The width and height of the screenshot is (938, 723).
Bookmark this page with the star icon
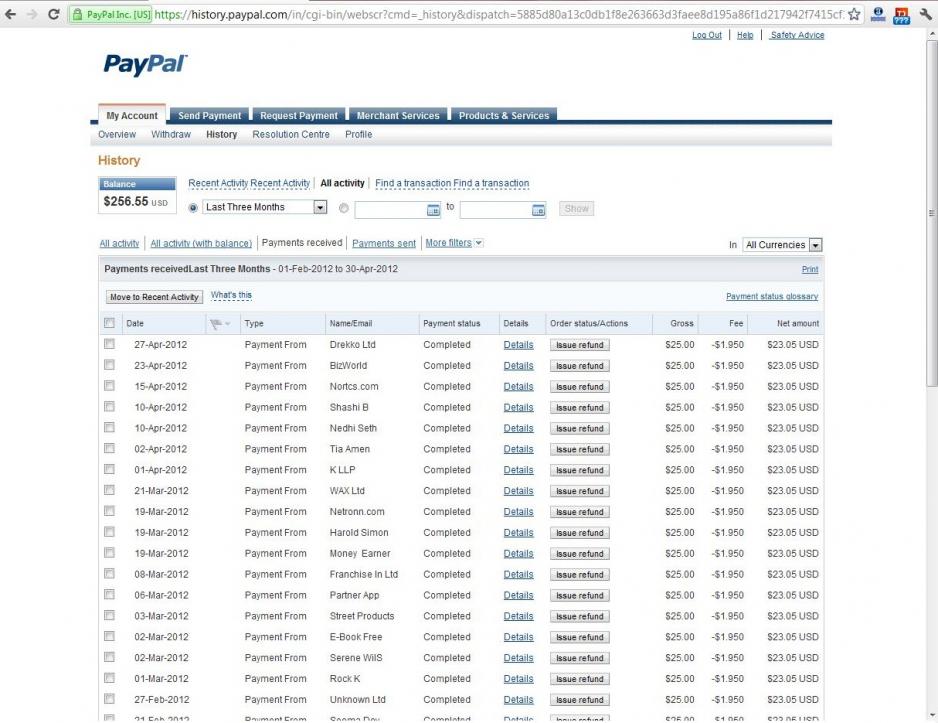854,14
